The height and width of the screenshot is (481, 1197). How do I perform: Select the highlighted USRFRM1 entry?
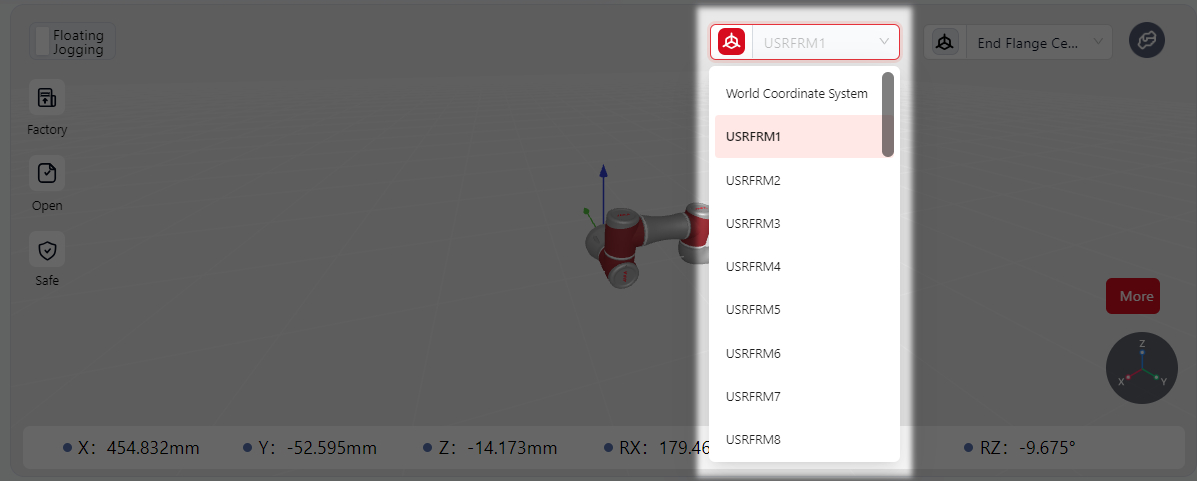[x=799, y=137]
